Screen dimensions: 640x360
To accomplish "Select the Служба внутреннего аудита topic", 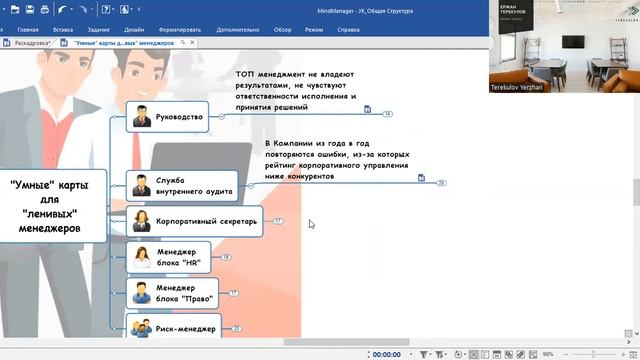I will (x=182, y=186).
